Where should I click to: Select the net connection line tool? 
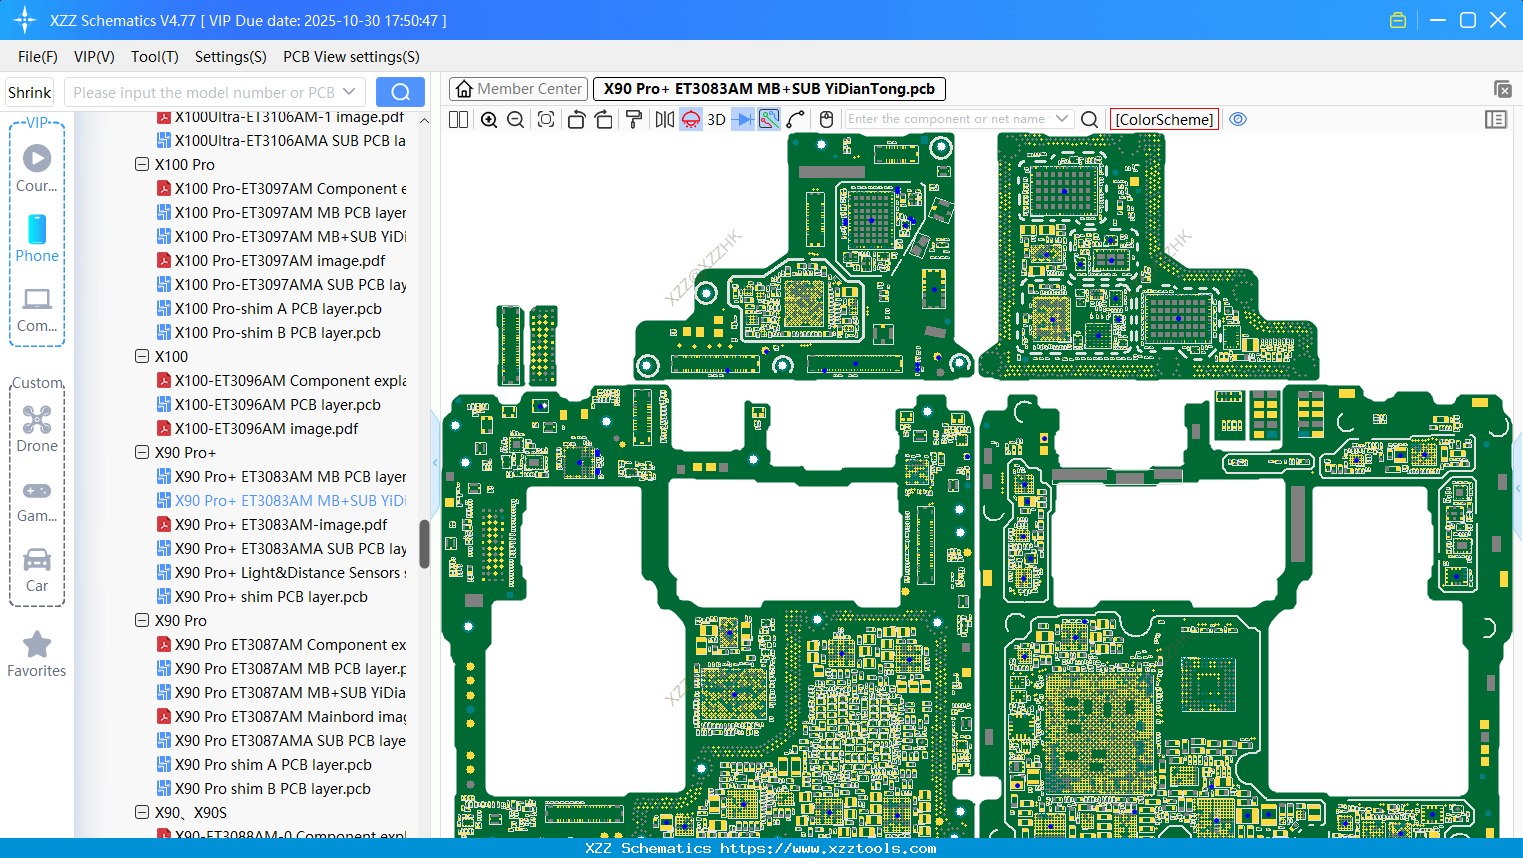click(796, 119)
